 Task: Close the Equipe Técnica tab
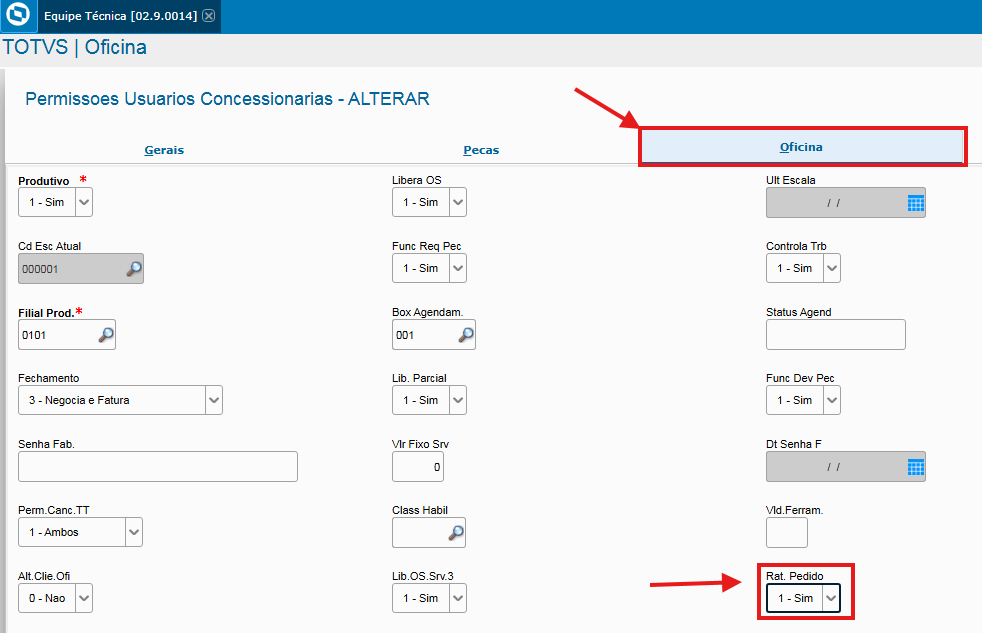[208, 16]
